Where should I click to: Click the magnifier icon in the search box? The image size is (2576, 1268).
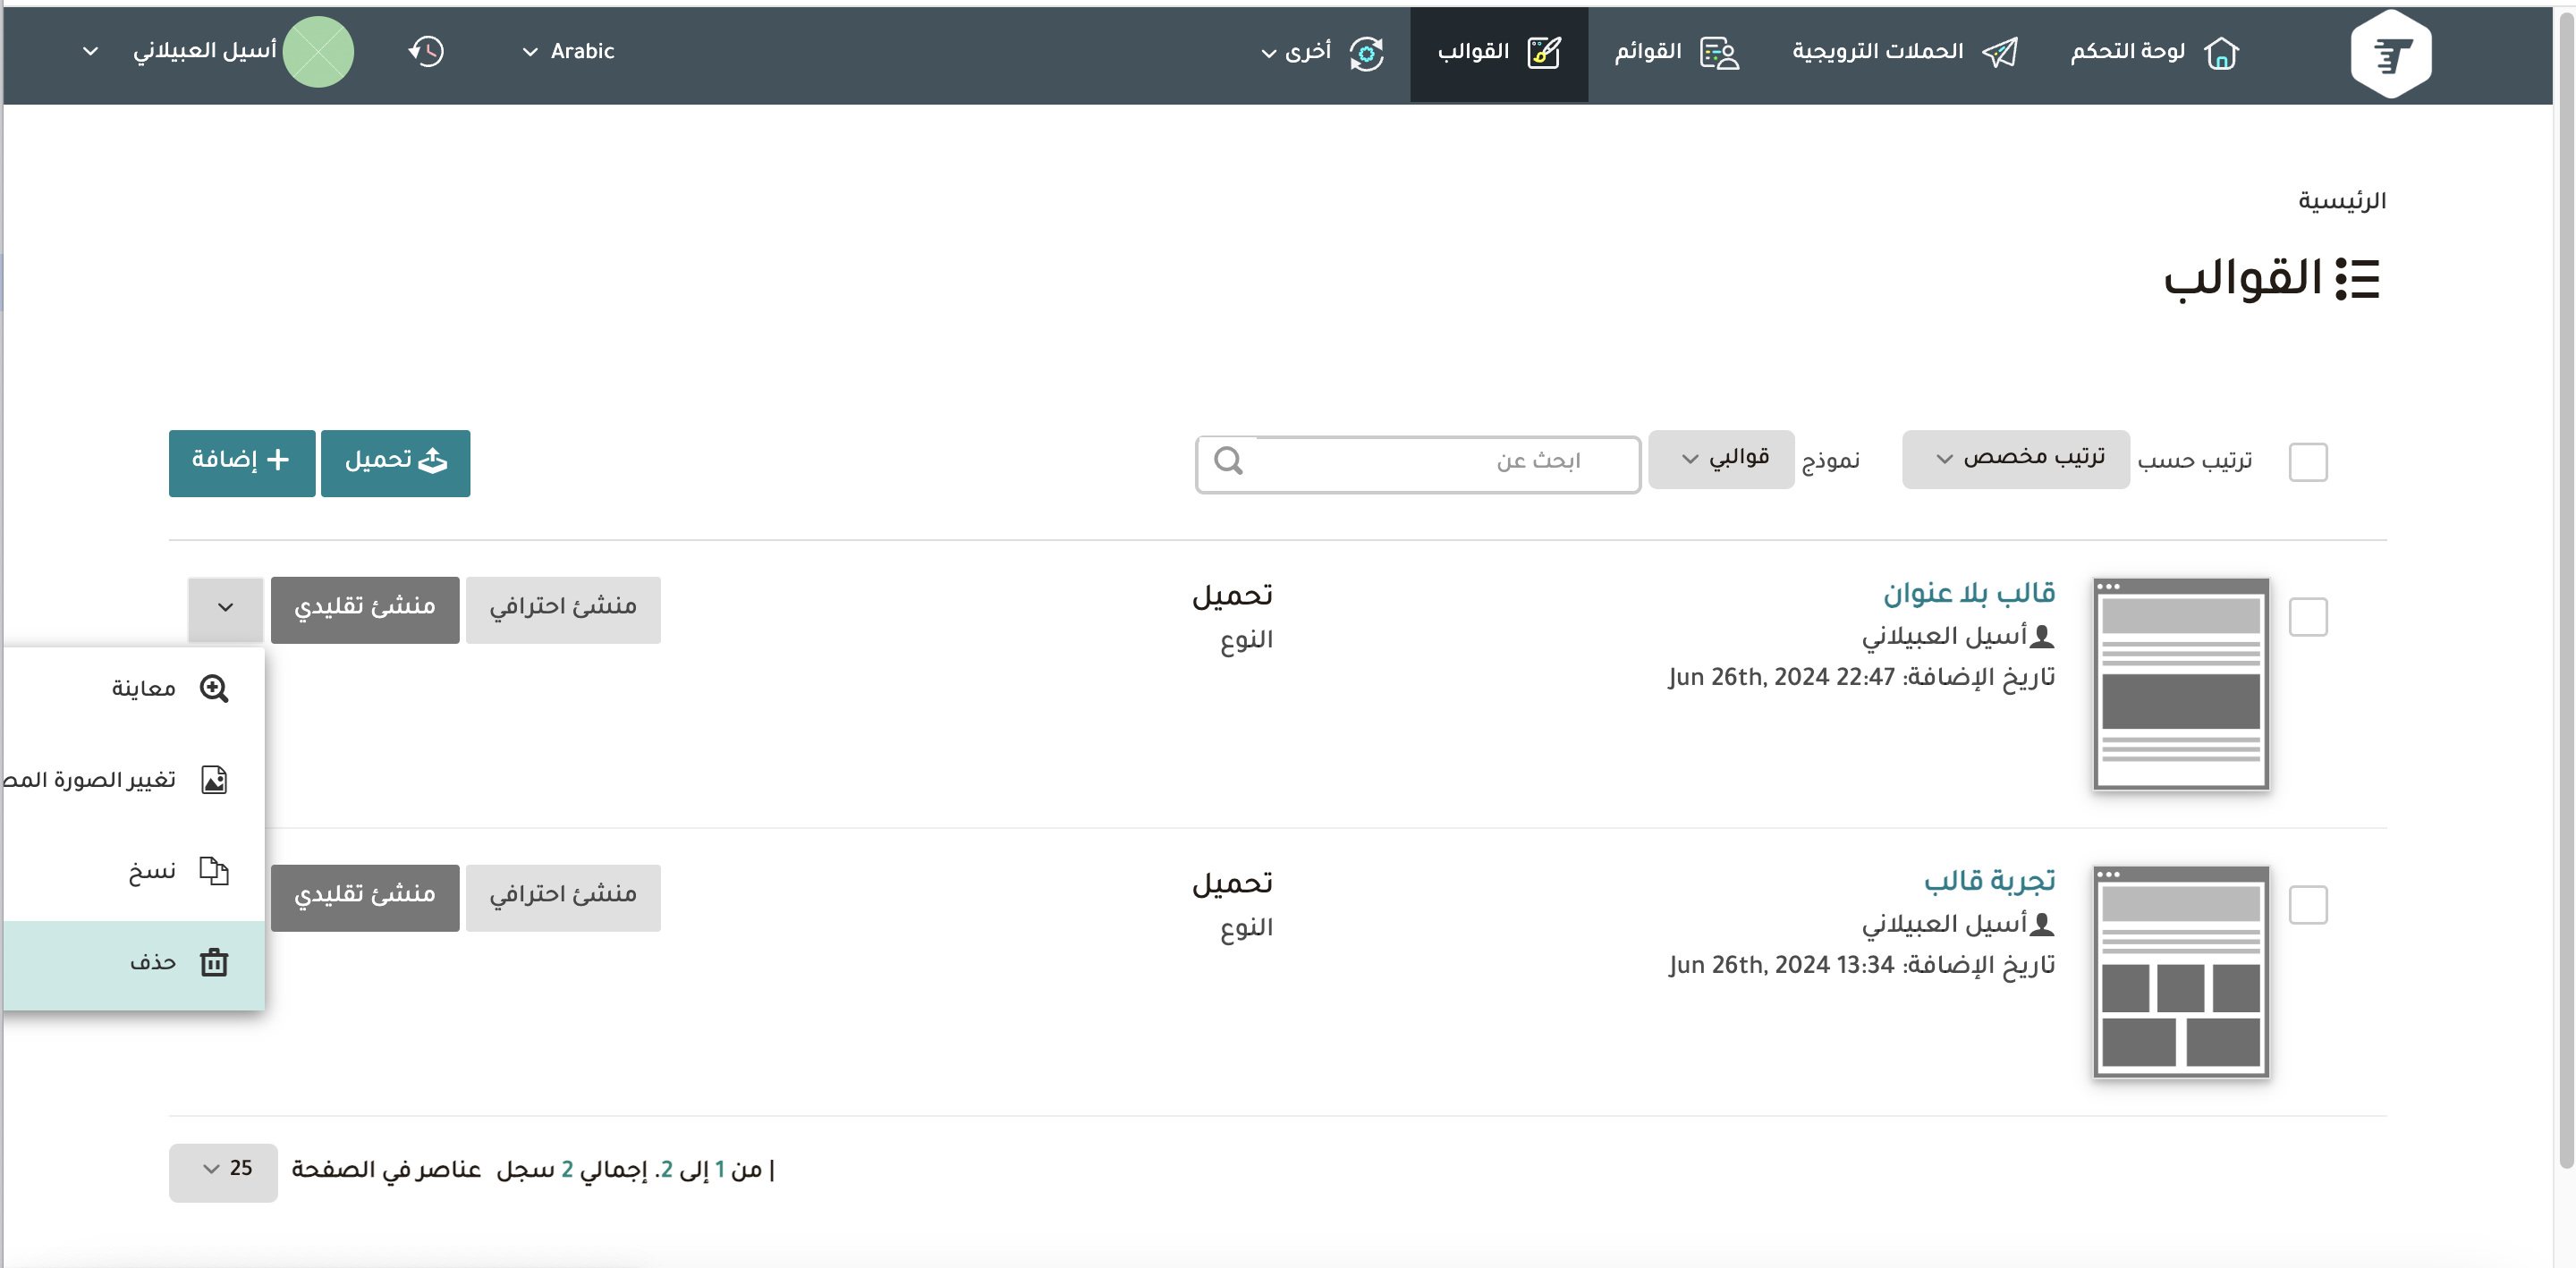(1228, 460)
